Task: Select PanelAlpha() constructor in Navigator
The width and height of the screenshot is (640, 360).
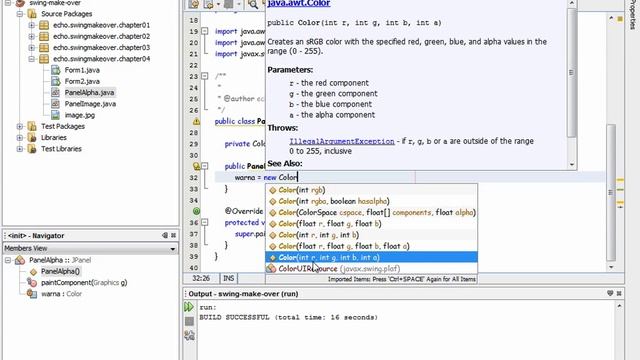Action: pyautogui.click(x=60, y=271)
